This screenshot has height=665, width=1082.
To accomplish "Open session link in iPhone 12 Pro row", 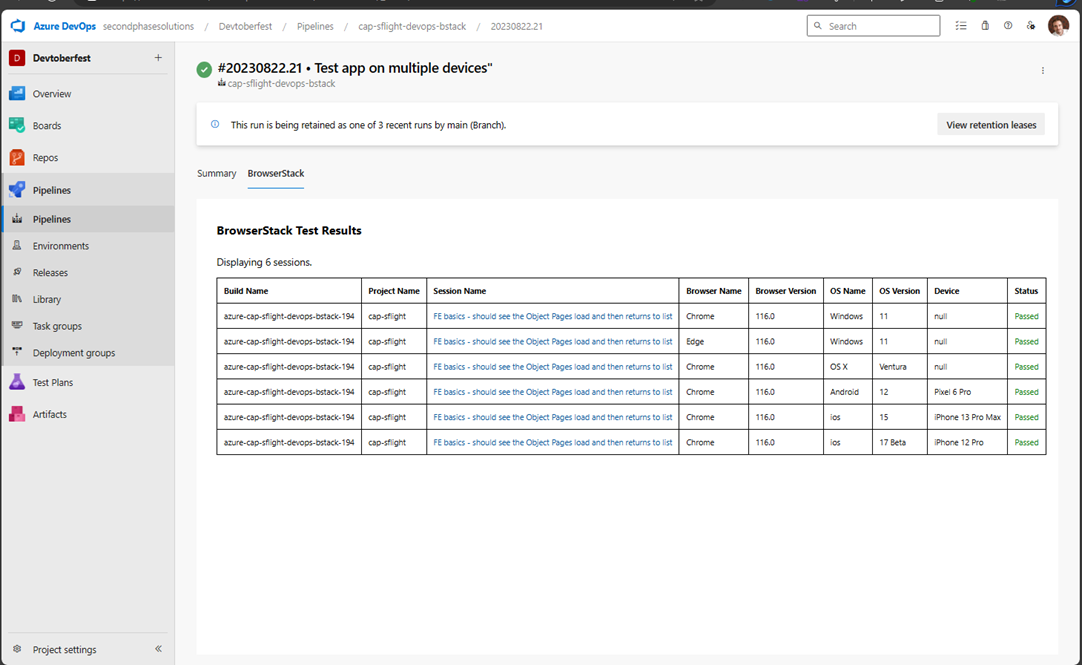I will (x=553, y=442).
